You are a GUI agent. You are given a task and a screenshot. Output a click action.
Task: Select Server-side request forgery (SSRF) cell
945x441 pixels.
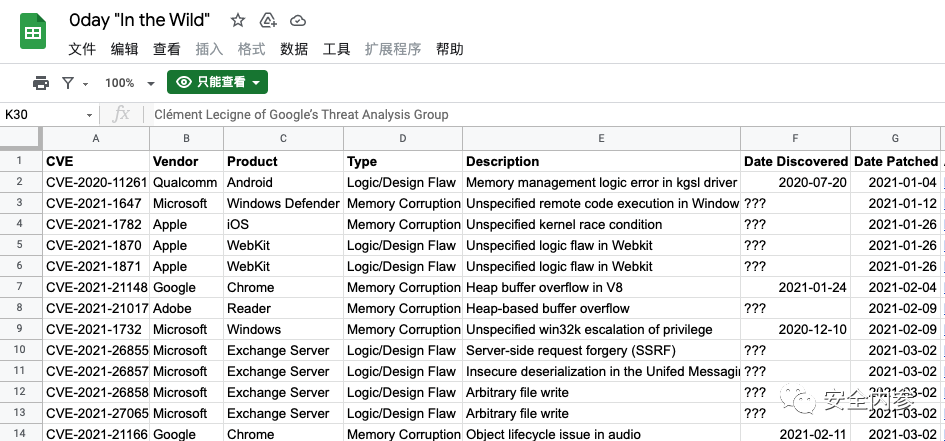601,350
